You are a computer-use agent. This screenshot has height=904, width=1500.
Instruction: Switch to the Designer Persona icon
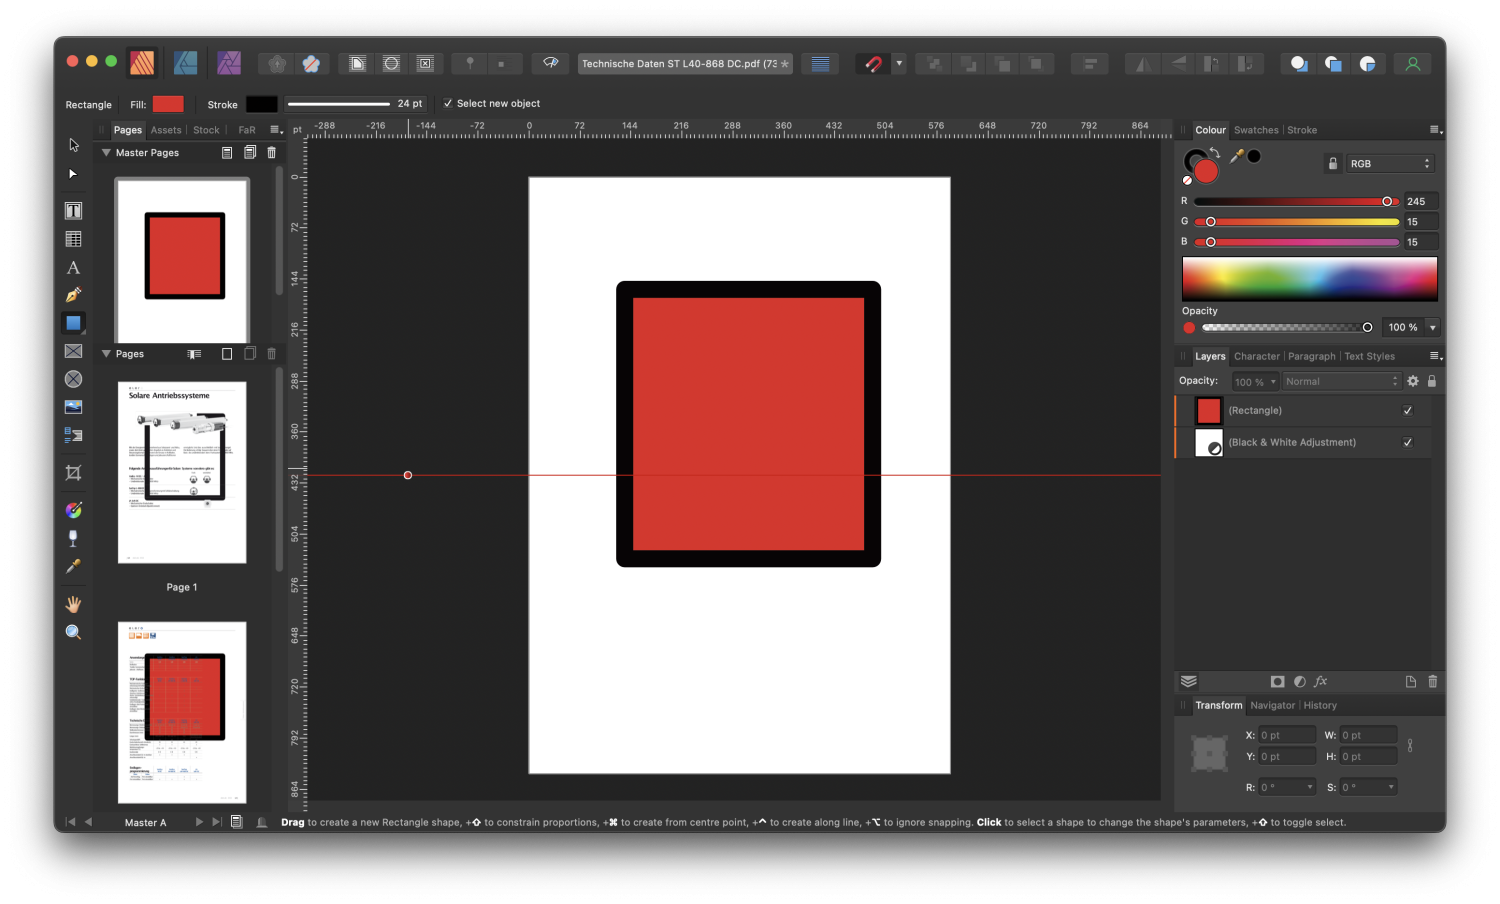pos(186,63)
